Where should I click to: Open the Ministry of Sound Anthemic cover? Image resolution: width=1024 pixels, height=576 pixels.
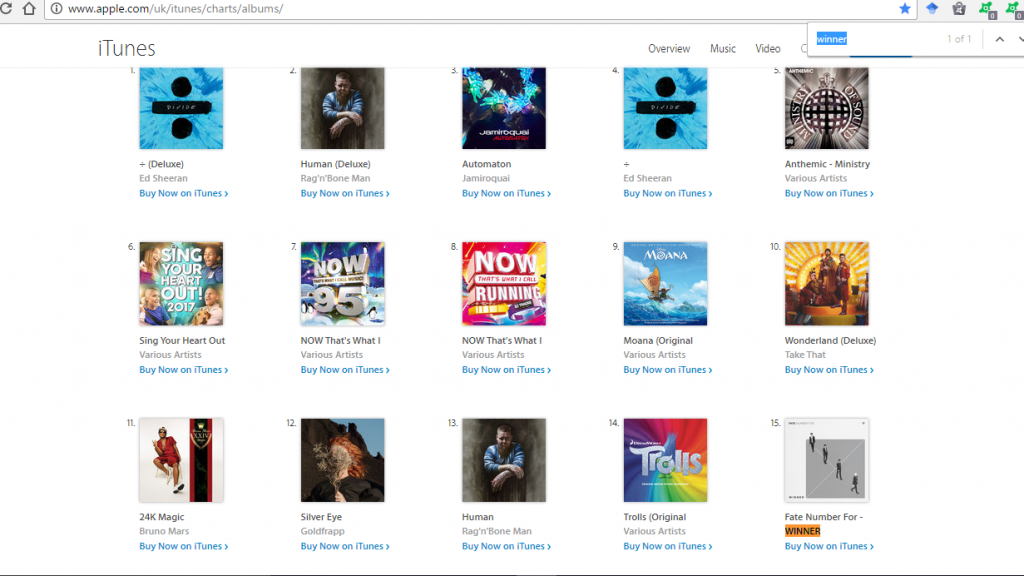(826, 108)
